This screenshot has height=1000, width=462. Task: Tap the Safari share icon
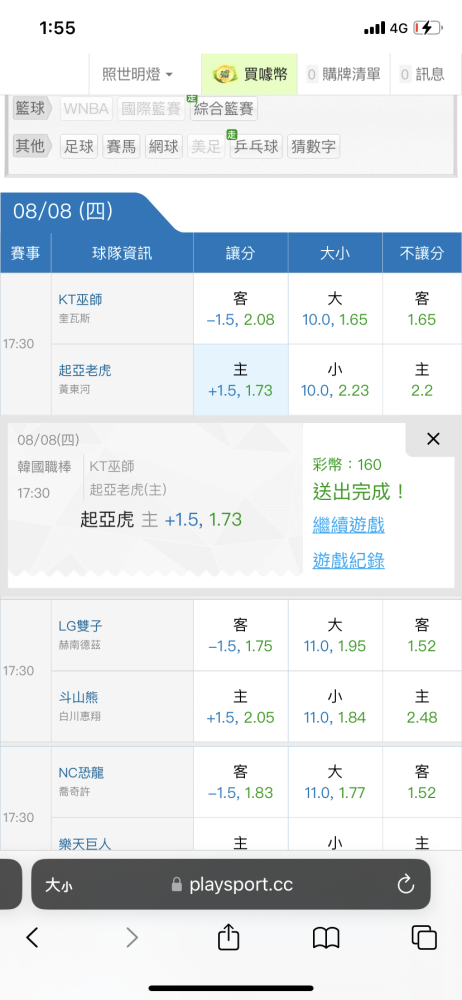pyautogui.click(x=228, y=938)
